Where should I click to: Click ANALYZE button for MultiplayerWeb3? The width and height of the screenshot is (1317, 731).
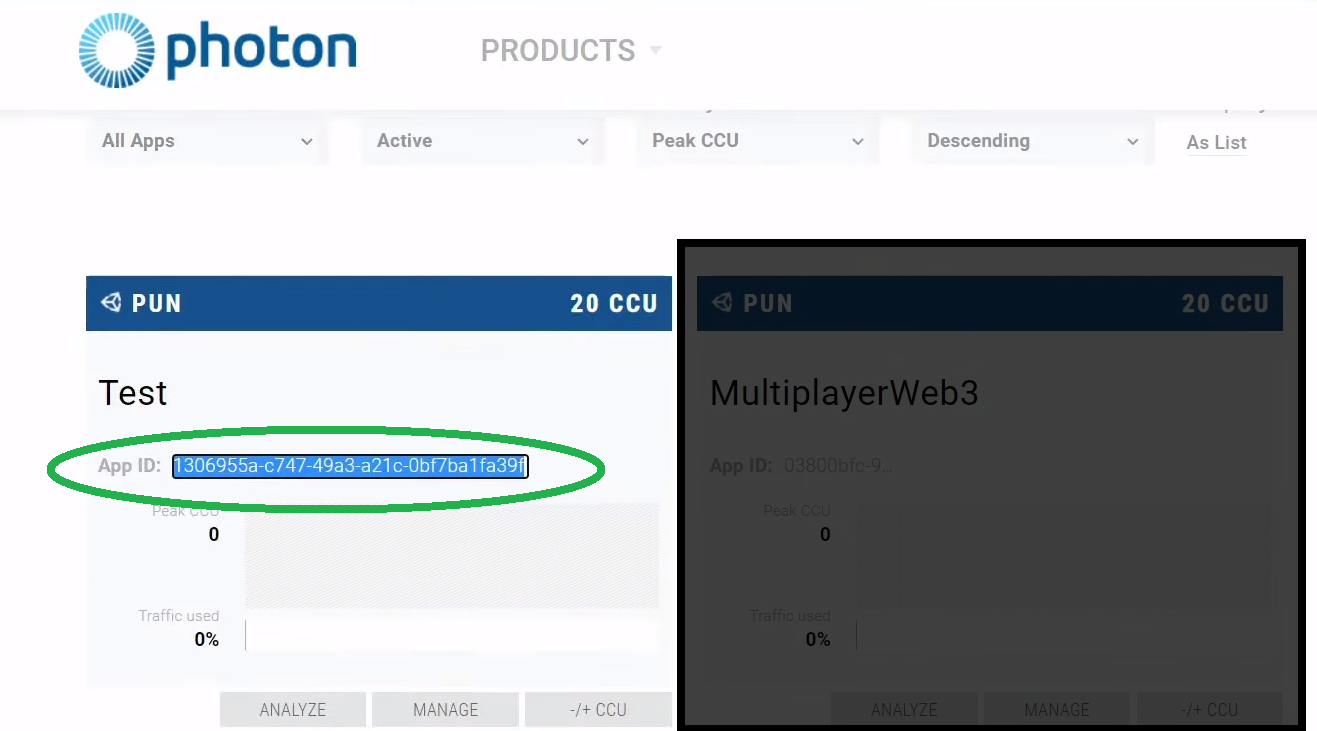pos(904,710)
